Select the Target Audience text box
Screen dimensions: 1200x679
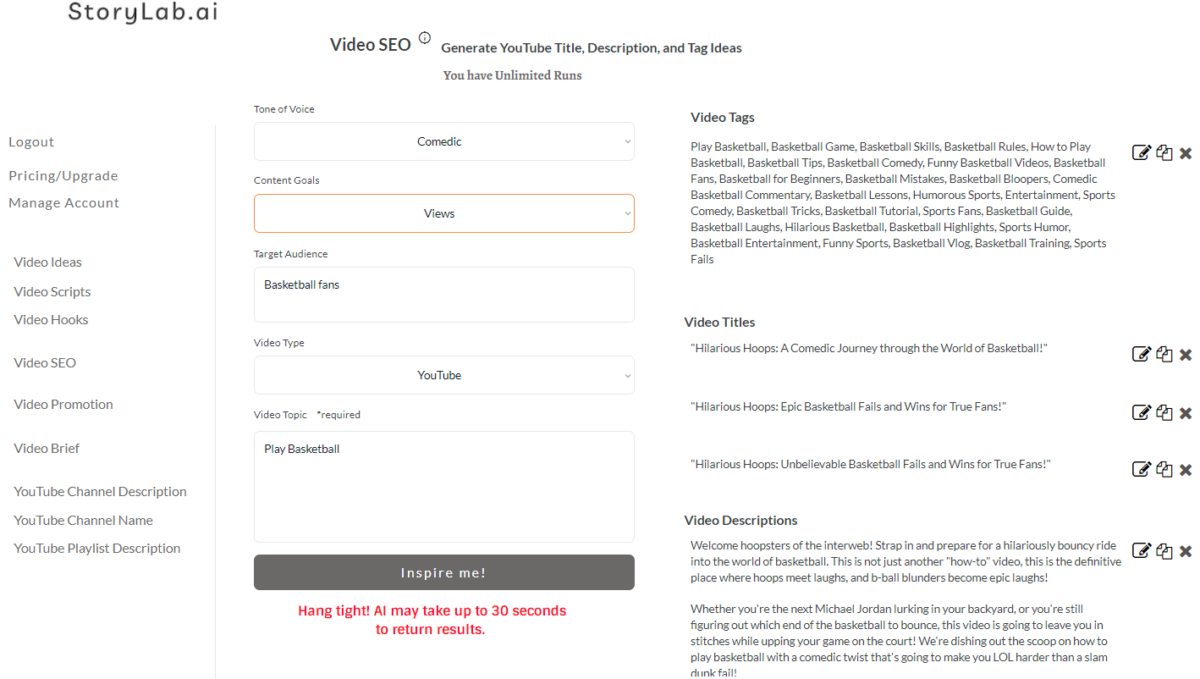click(x=444, y=294)
